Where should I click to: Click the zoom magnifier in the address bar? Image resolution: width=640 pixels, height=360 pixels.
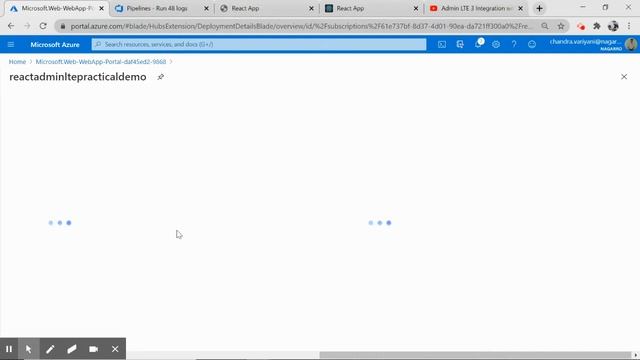point(545,26)
